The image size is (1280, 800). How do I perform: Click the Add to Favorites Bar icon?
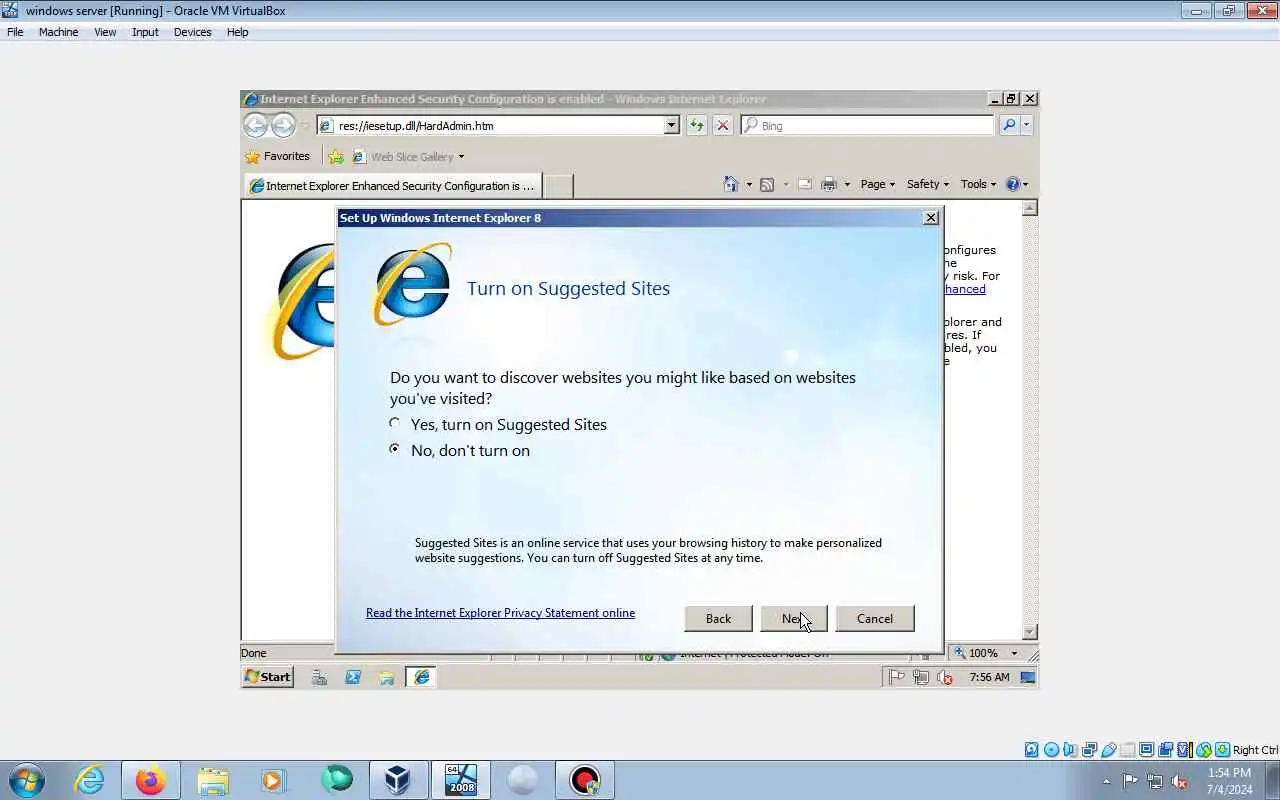(x=336, y=157)
